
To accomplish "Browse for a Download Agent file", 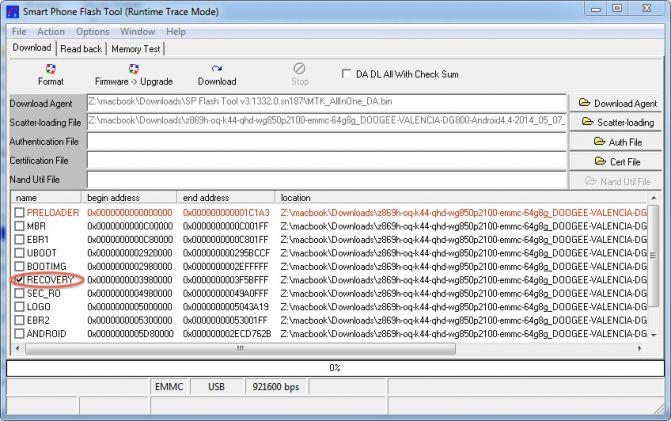I will [x=617, y=103].
